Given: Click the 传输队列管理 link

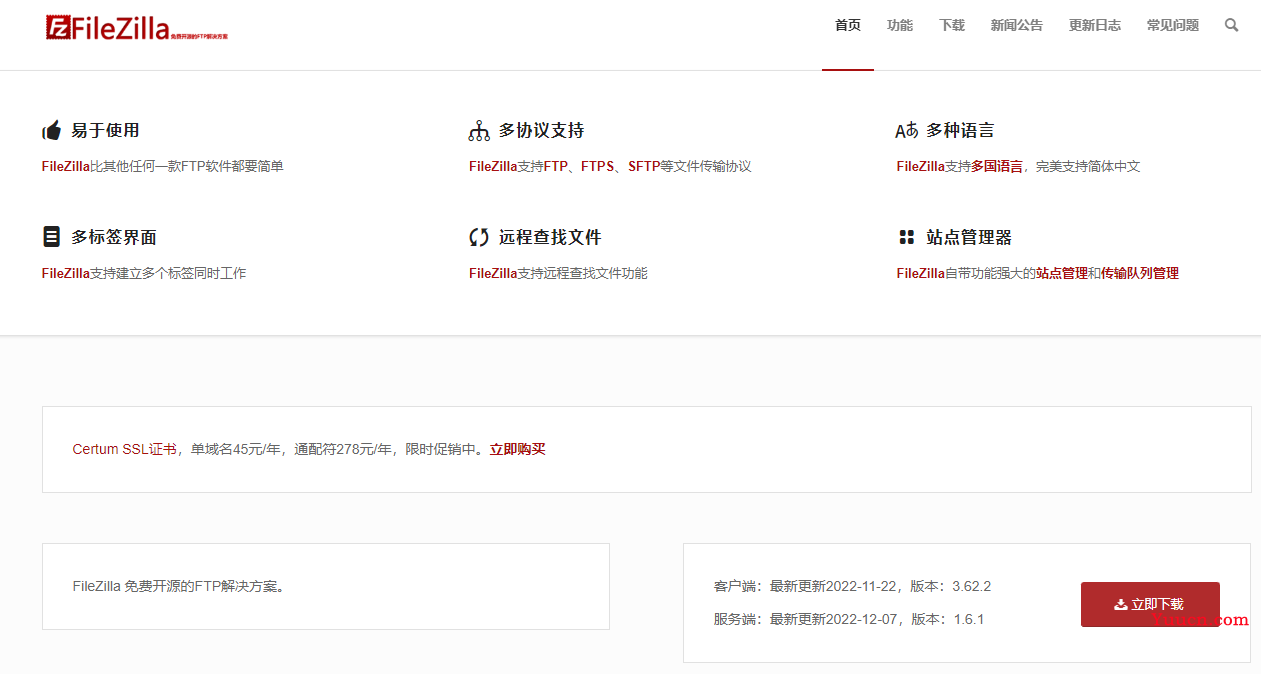Looking at the screenshot, I should pos(1140,273).
